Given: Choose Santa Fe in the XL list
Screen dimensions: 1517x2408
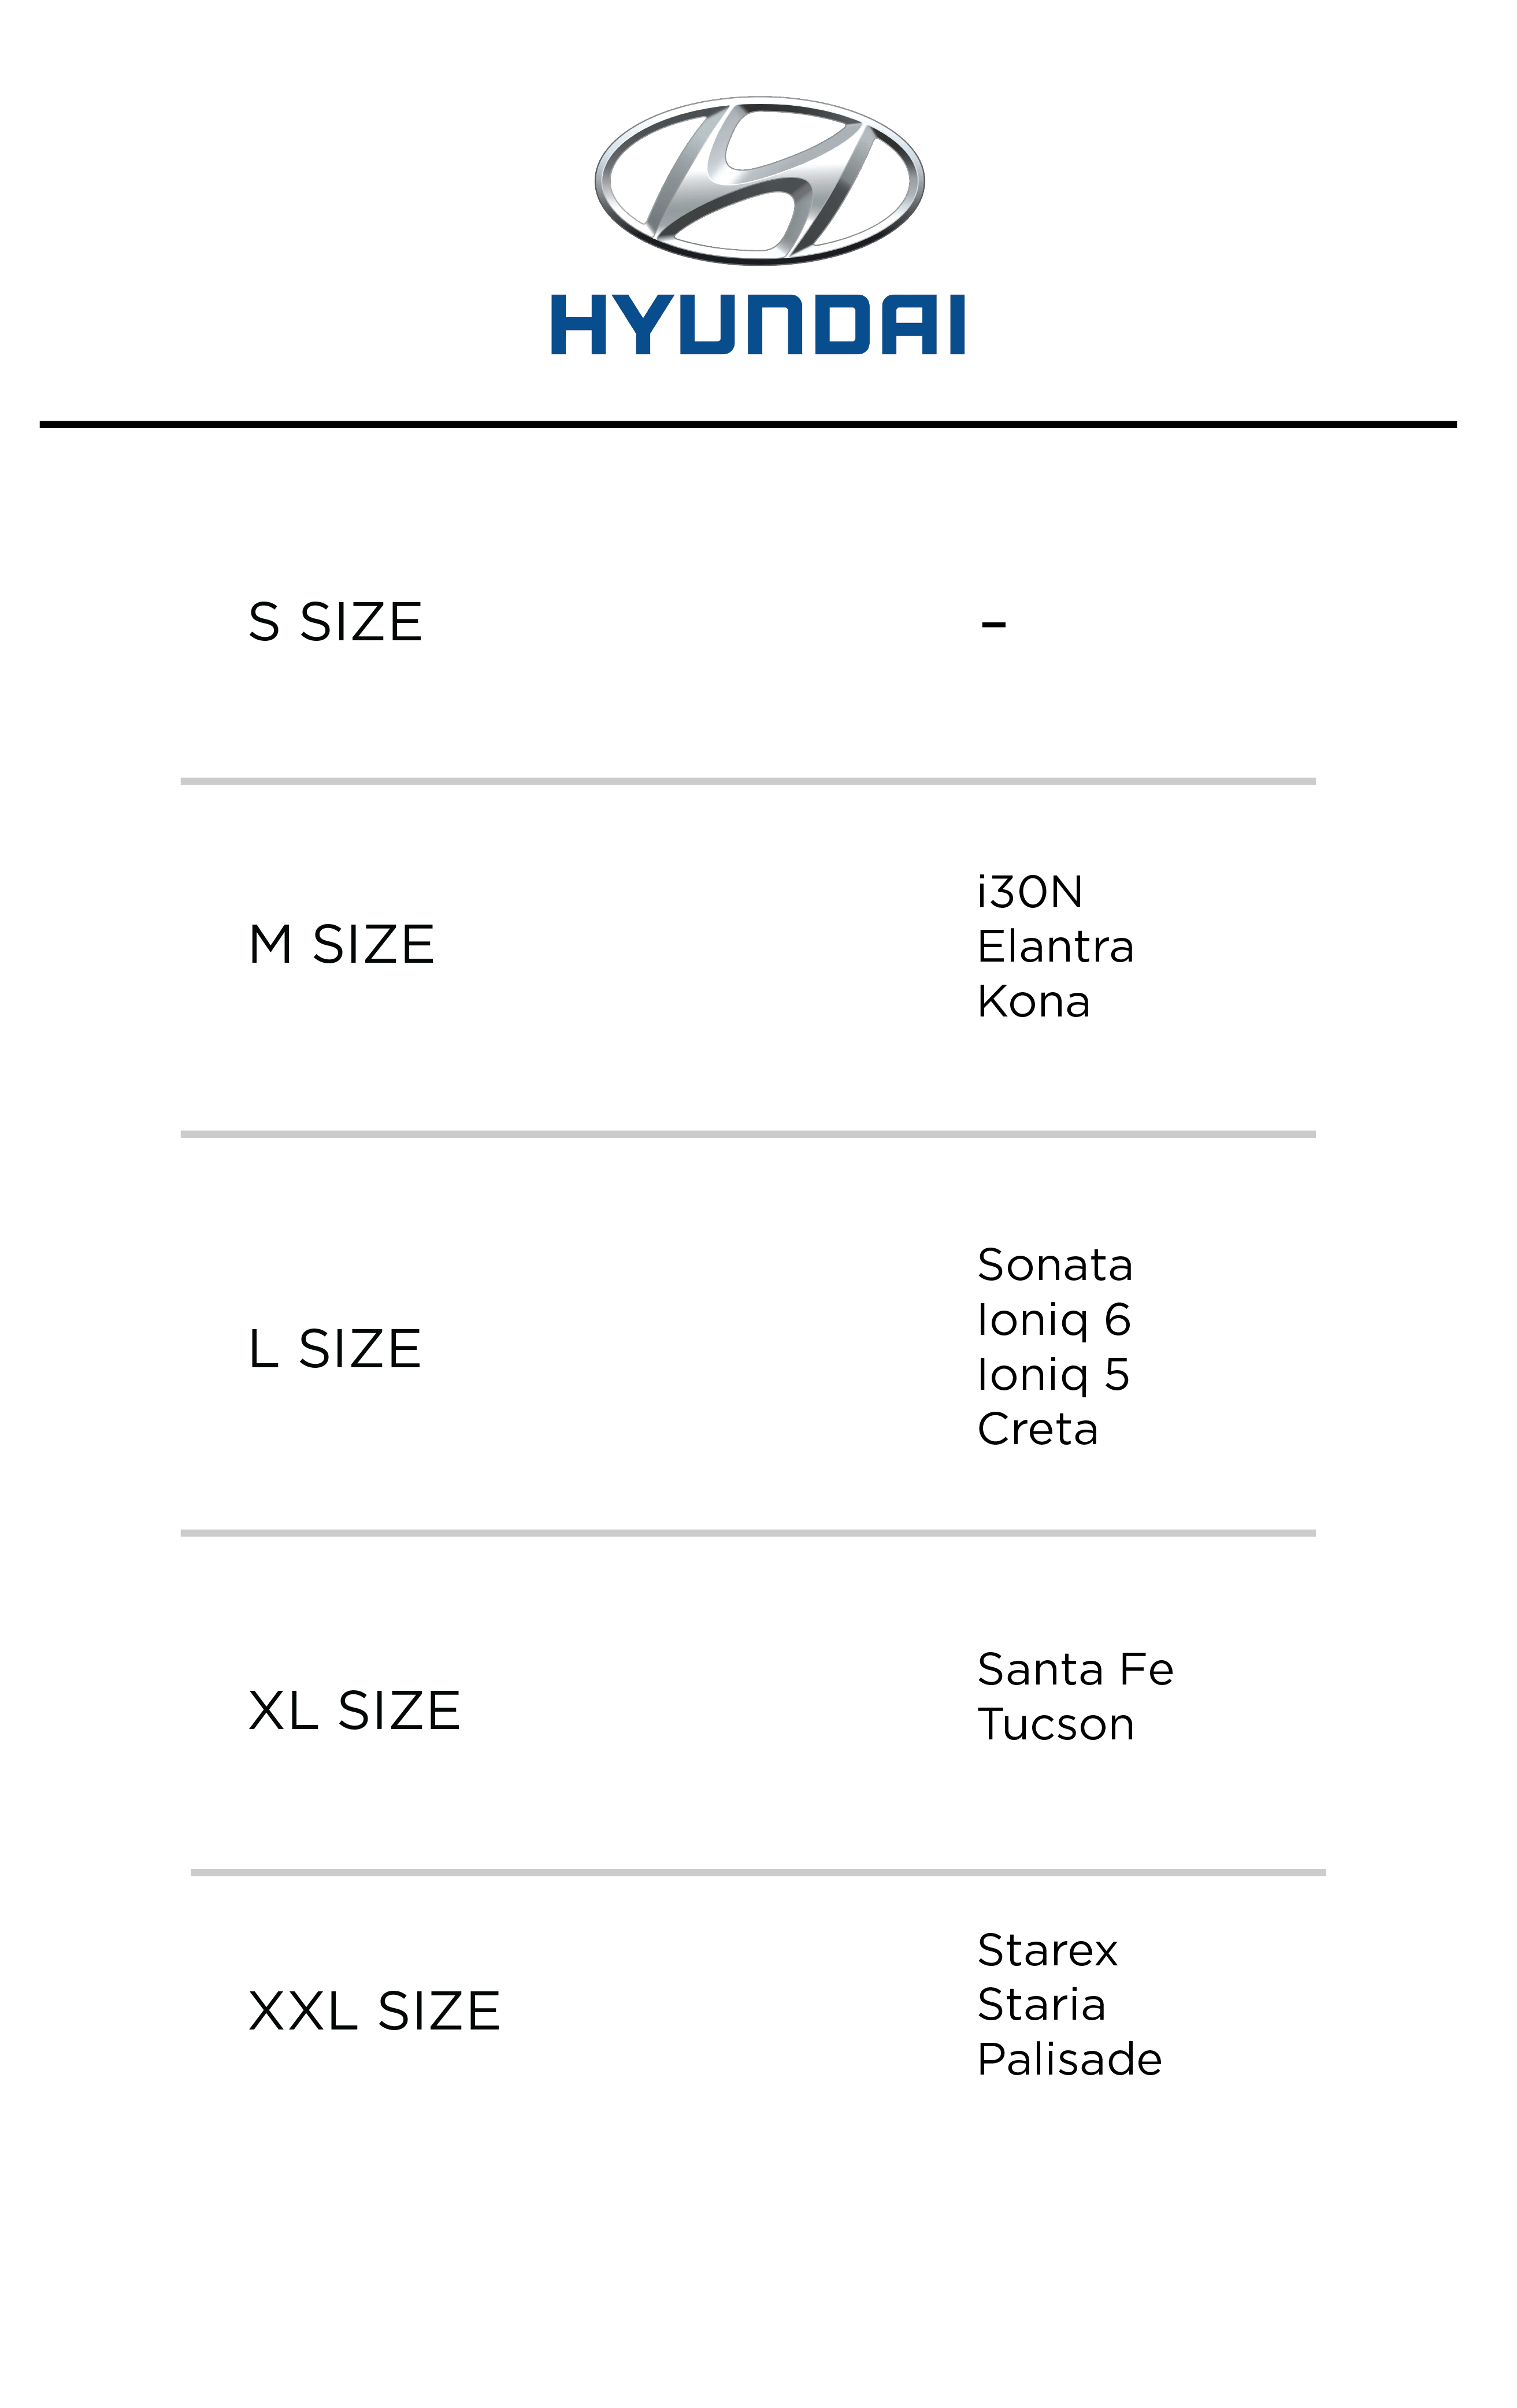Looking at the screenshot, I should 1075,1669.
